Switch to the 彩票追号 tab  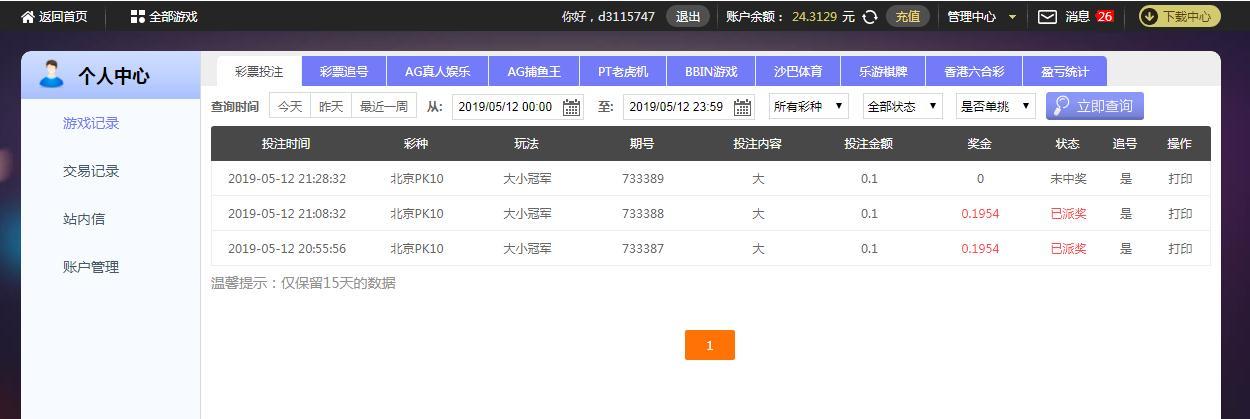tap(344, 72)
